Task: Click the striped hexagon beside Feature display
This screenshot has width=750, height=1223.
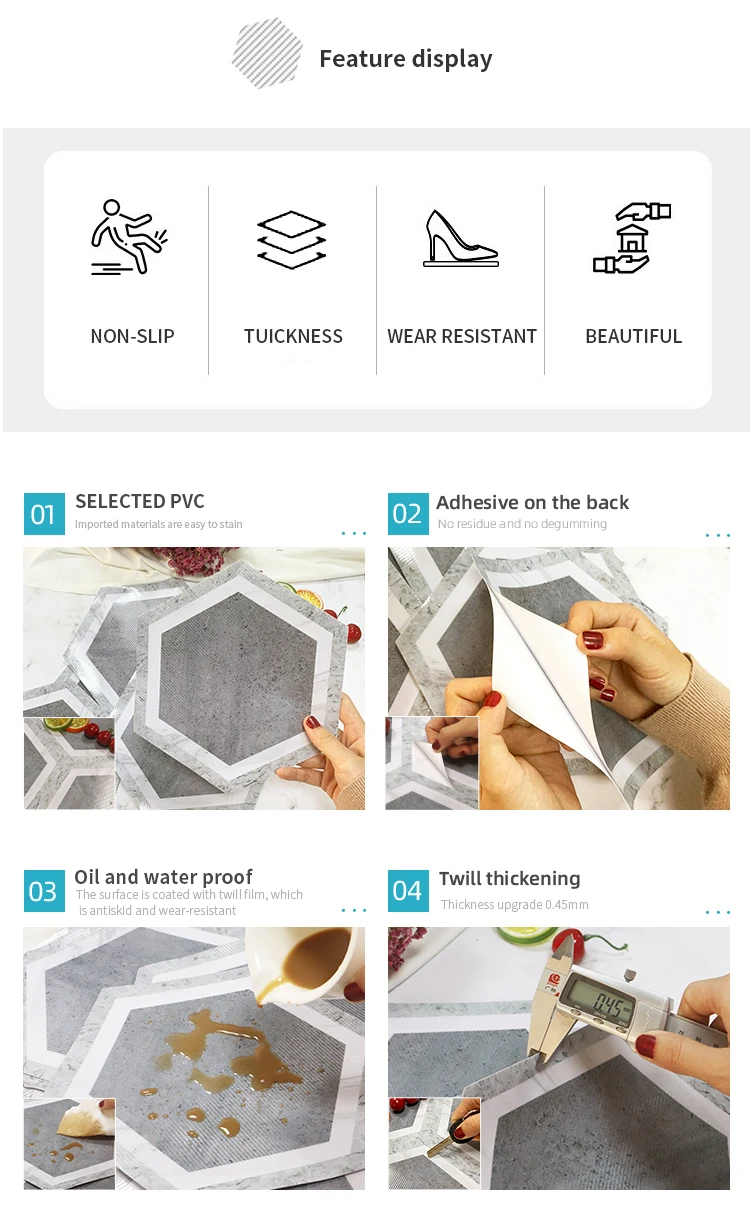Action: coord(267,52)
